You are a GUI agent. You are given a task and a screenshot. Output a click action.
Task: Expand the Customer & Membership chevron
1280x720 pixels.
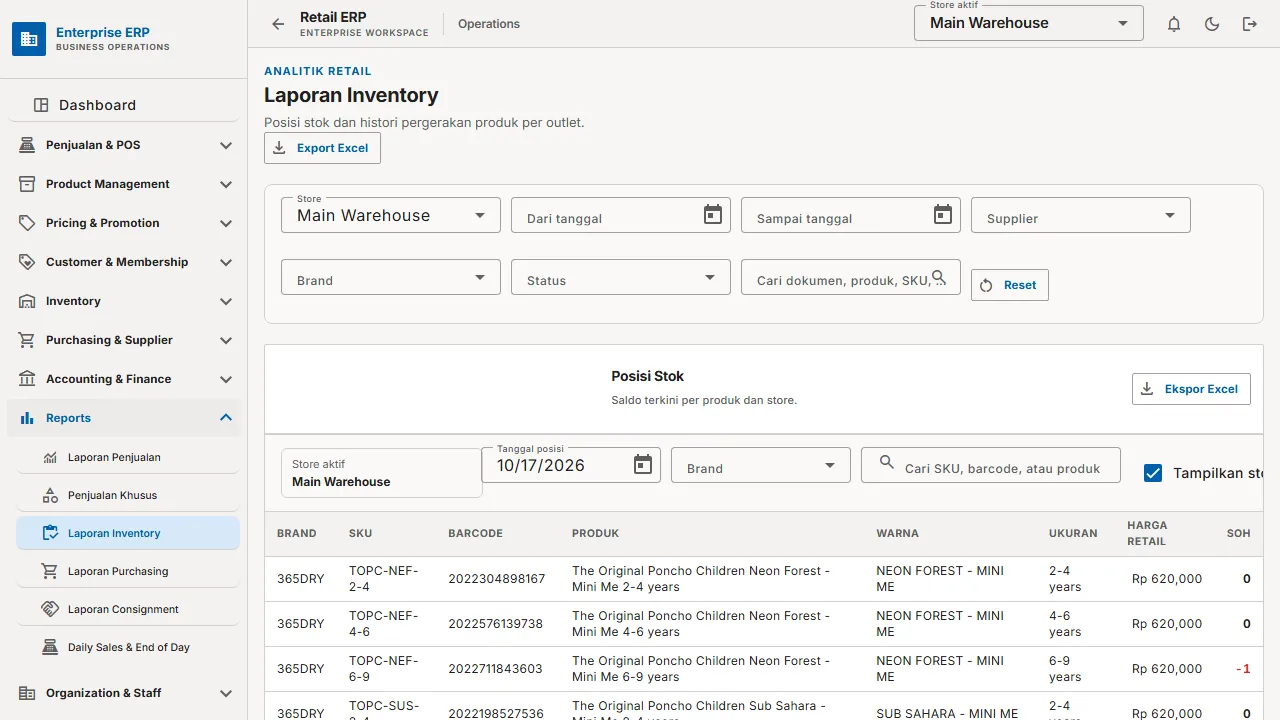(x=226, y=262)
